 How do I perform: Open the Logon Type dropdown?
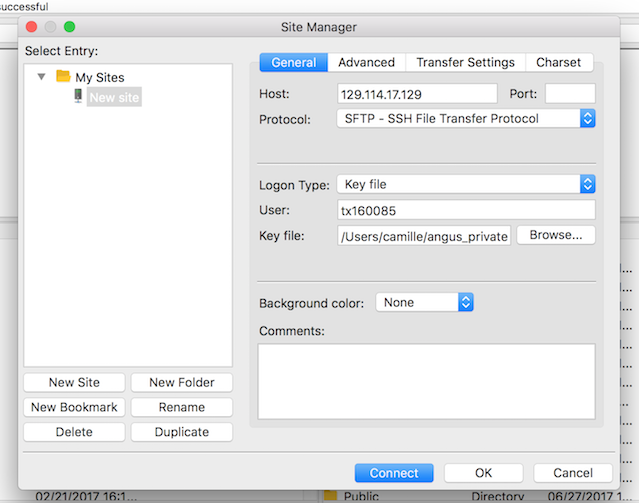[x=466, y=184]
